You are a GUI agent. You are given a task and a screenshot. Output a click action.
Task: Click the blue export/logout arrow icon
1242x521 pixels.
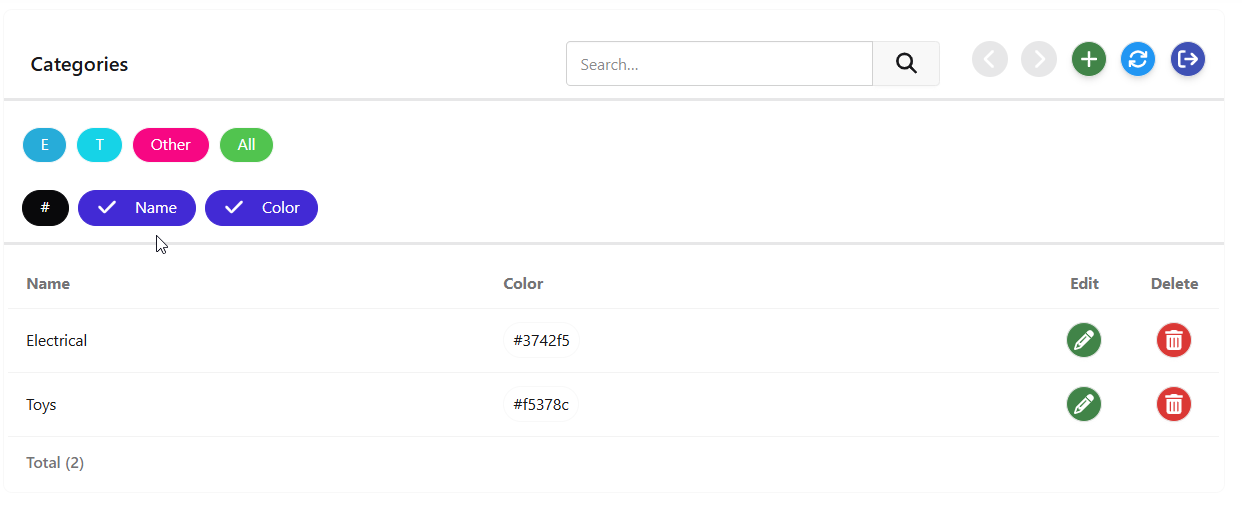(x=1187, y=60)
